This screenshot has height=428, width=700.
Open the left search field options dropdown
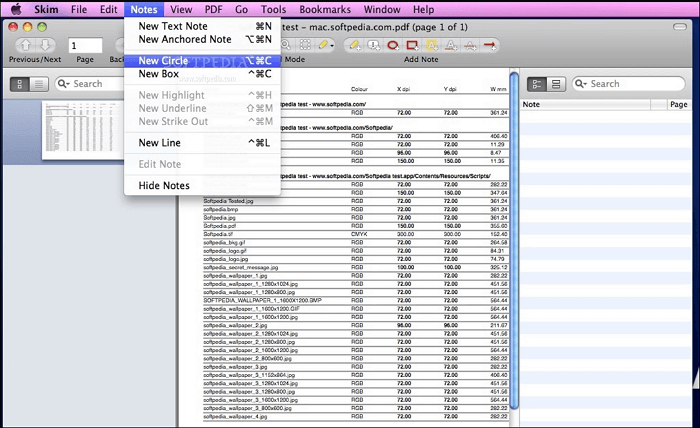click(x=65, y=84)
